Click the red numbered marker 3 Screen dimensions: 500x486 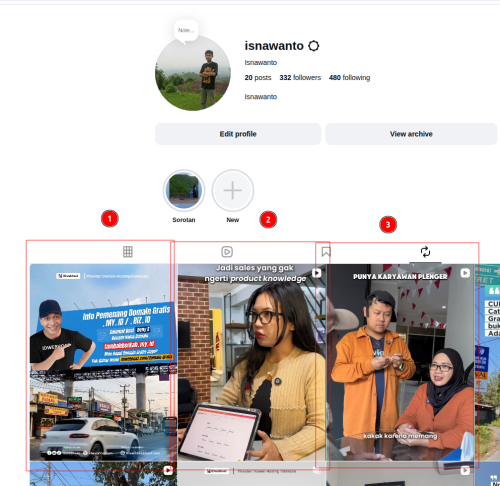(388, 225)
